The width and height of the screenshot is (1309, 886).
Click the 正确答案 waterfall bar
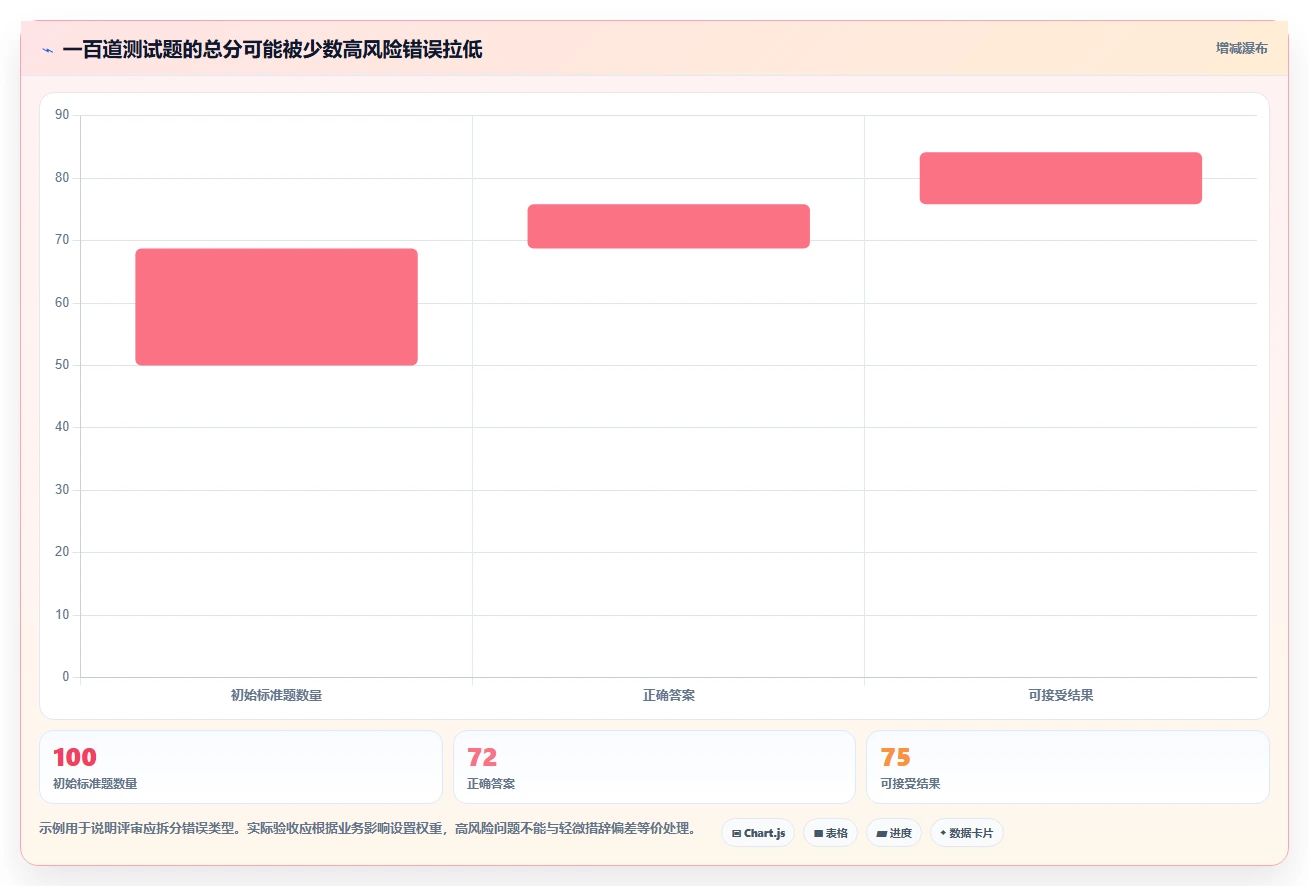[668, 226]
